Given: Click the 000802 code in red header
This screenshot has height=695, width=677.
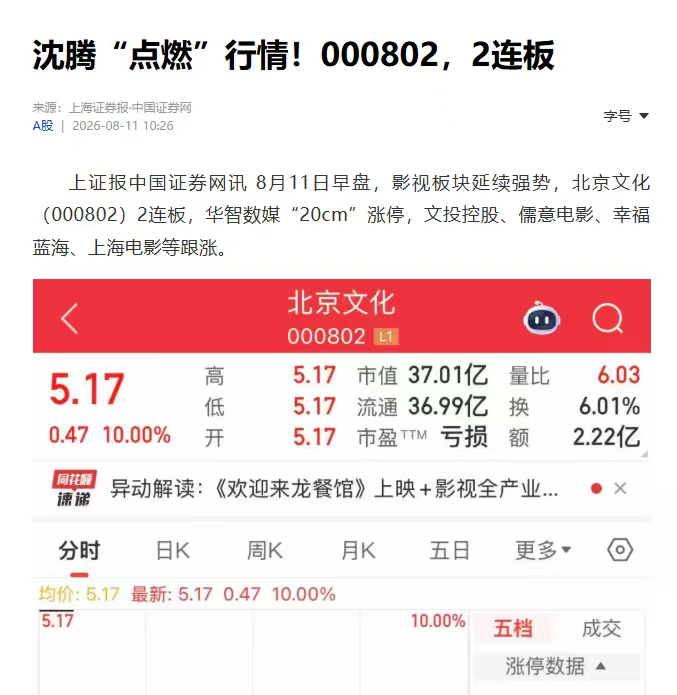Looking at the screenshot, I should [x=326, y=336].
